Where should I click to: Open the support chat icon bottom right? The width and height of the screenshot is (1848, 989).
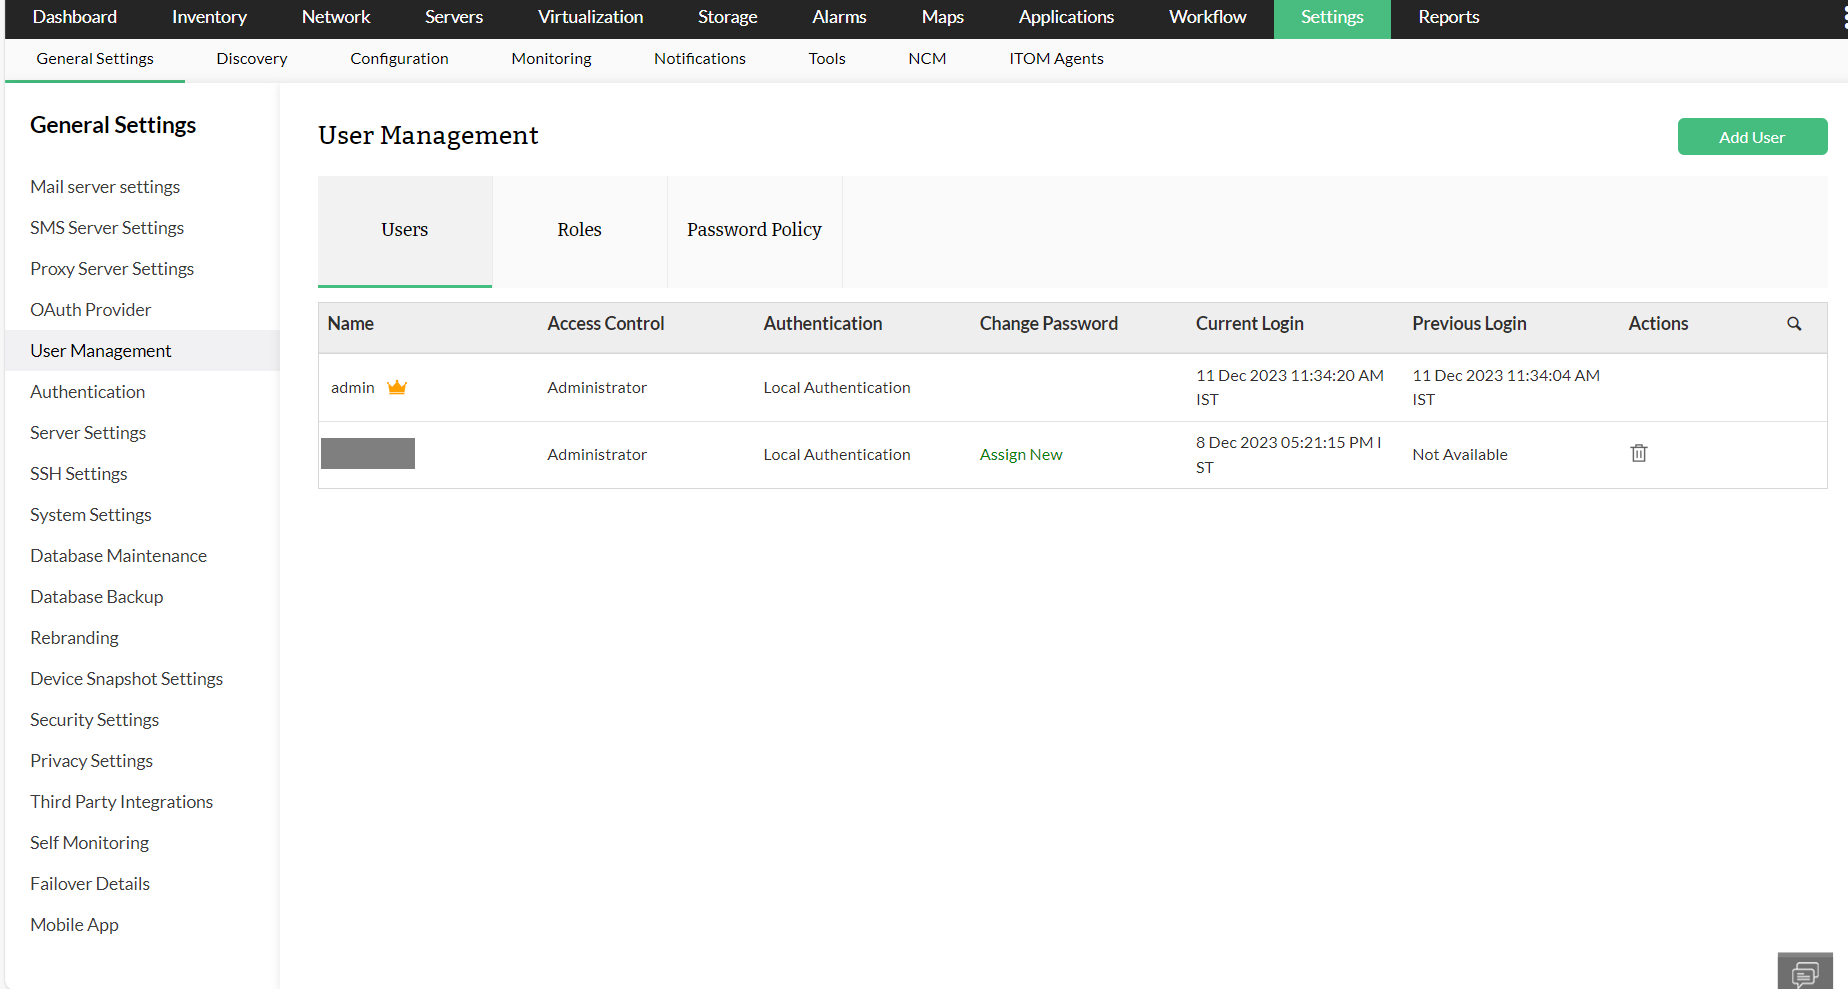1806,971
